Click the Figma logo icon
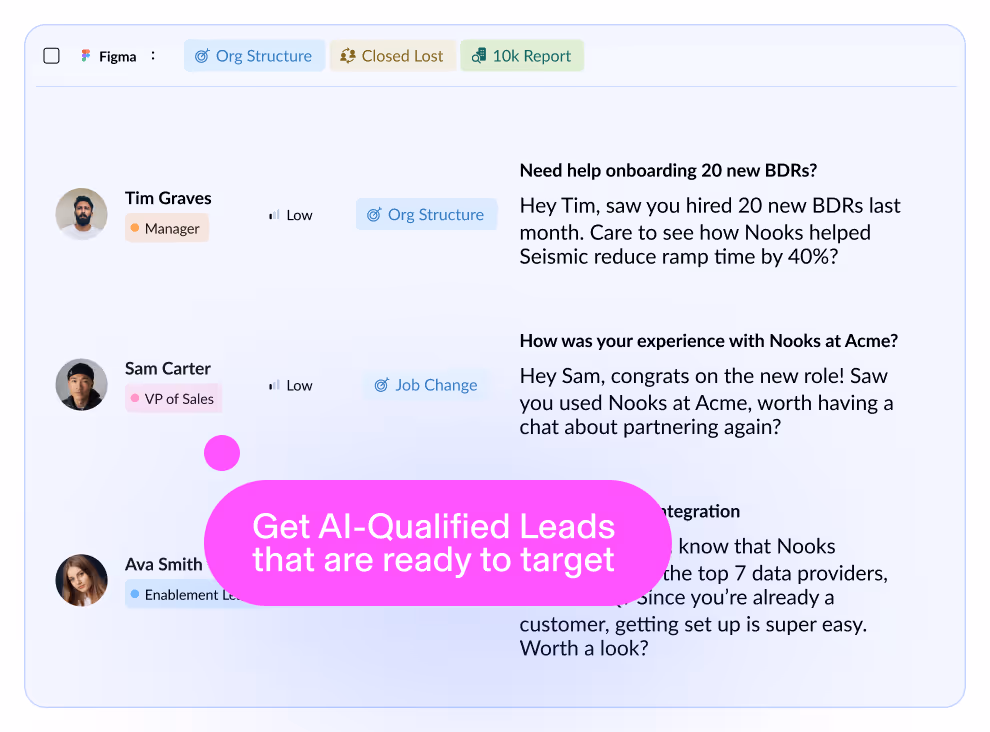The height and width of the screenshot is (732, 990). click(86, 56)
